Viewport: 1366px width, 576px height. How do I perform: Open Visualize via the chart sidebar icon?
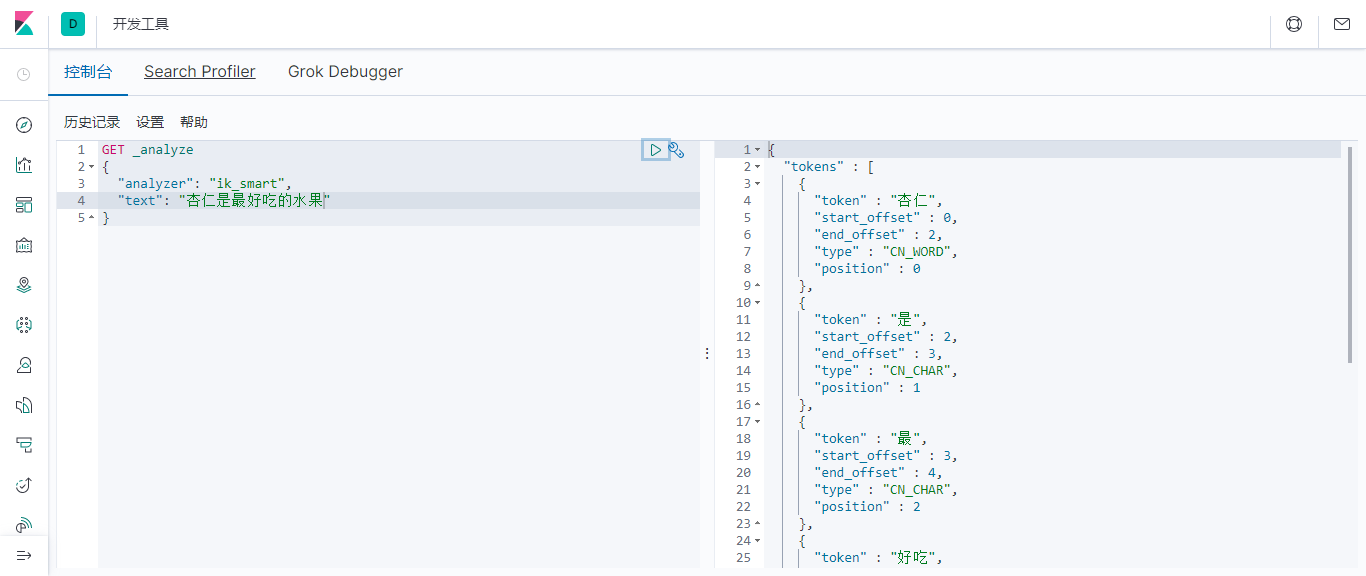24,165
